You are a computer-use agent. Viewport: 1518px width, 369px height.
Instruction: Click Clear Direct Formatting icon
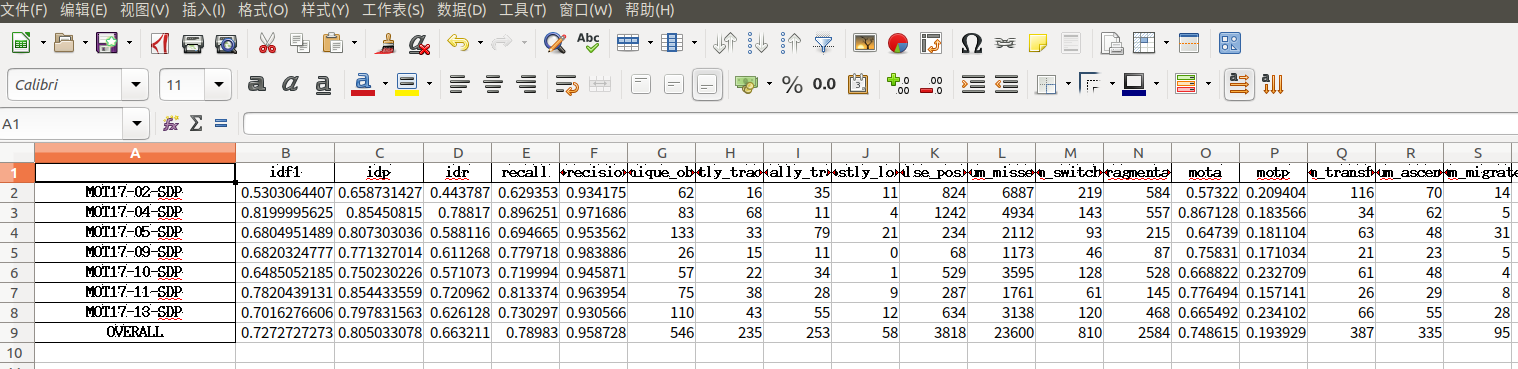420,43
